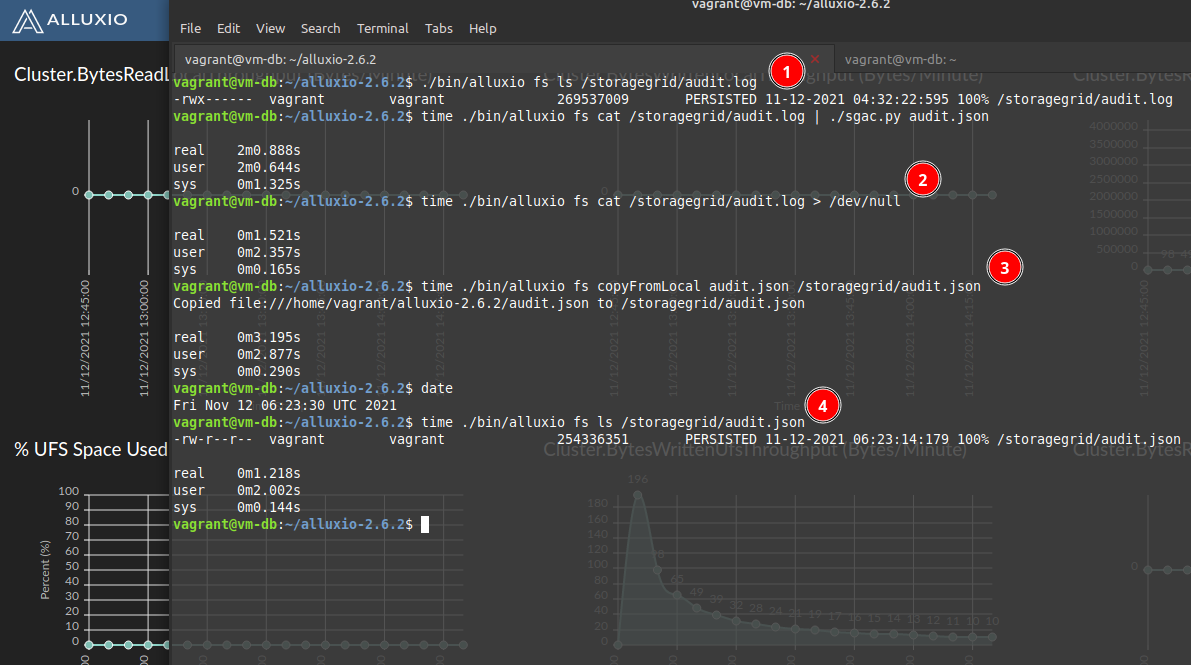Click the 'Copied file:///home/vagrant' output line
Viewport: 1191px width, 665px height.
point(488,303)
